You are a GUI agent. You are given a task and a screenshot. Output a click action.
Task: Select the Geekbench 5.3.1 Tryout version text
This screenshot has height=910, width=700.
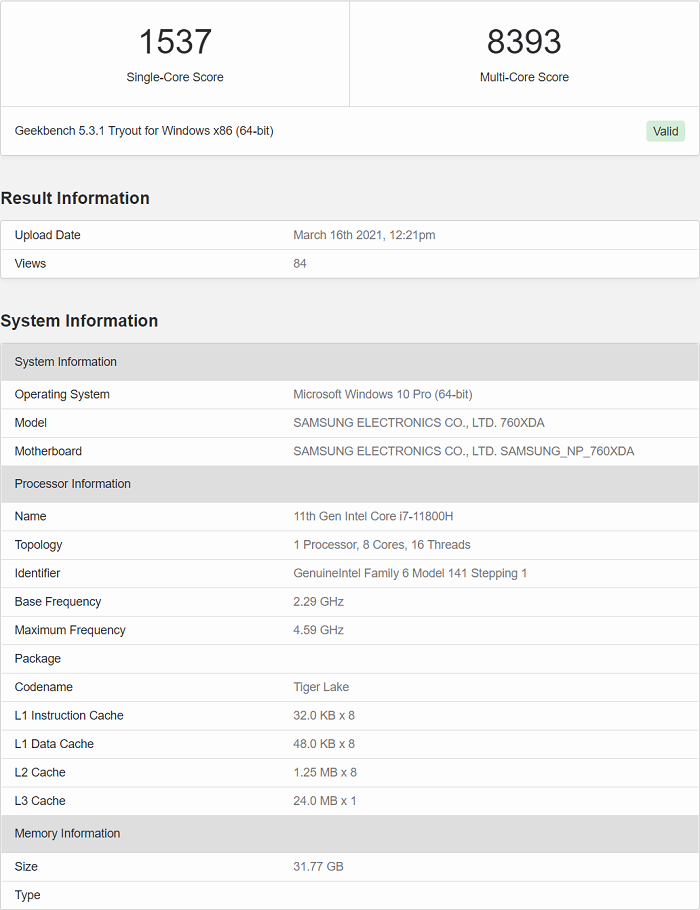[x=144, y=131]
